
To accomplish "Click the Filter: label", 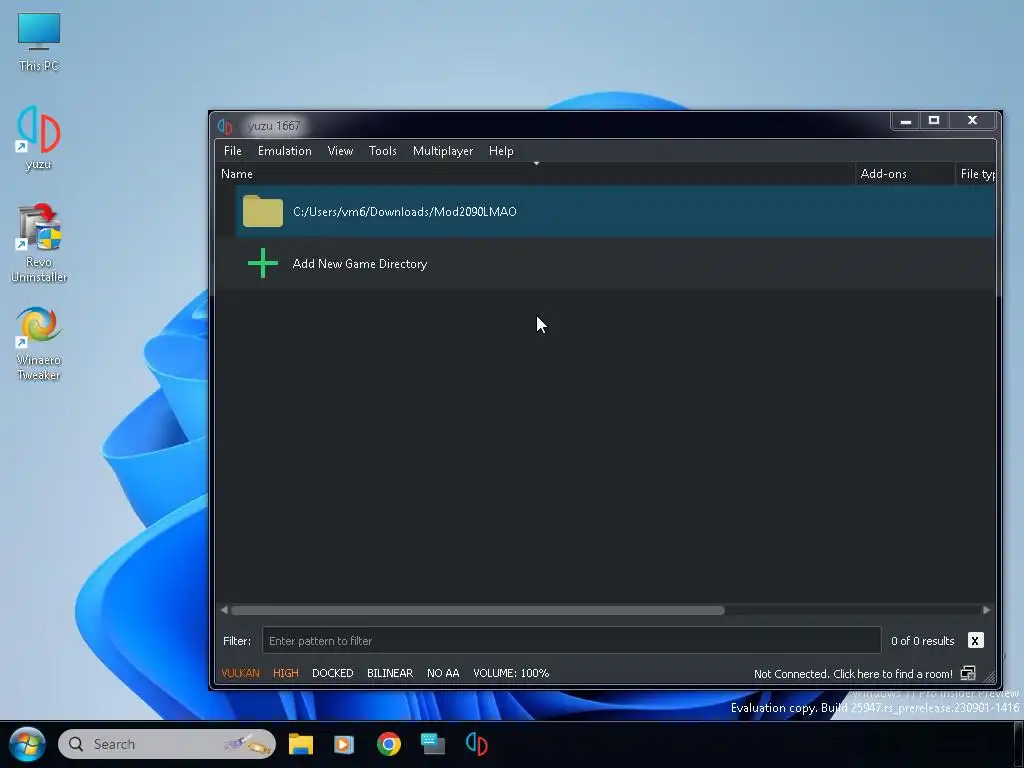I will (236, 641).
